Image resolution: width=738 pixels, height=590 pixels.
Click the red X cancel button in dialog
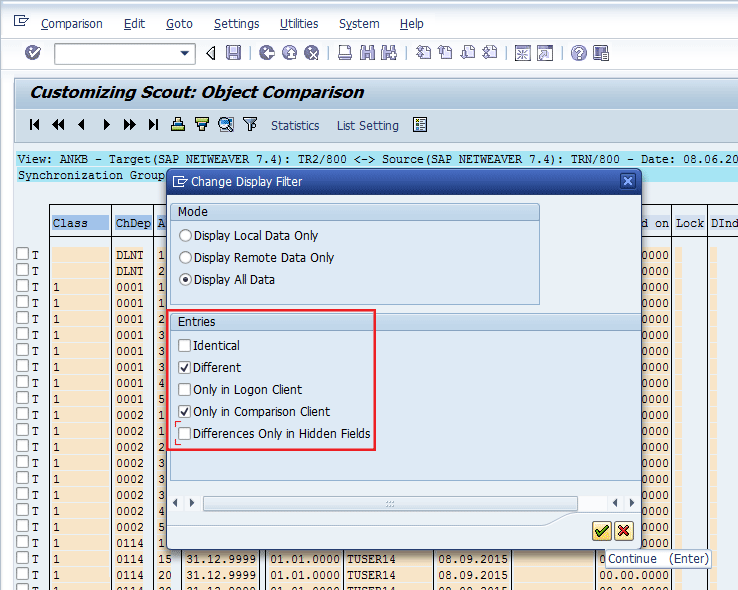pyautogui.click(x=624, y=531)
